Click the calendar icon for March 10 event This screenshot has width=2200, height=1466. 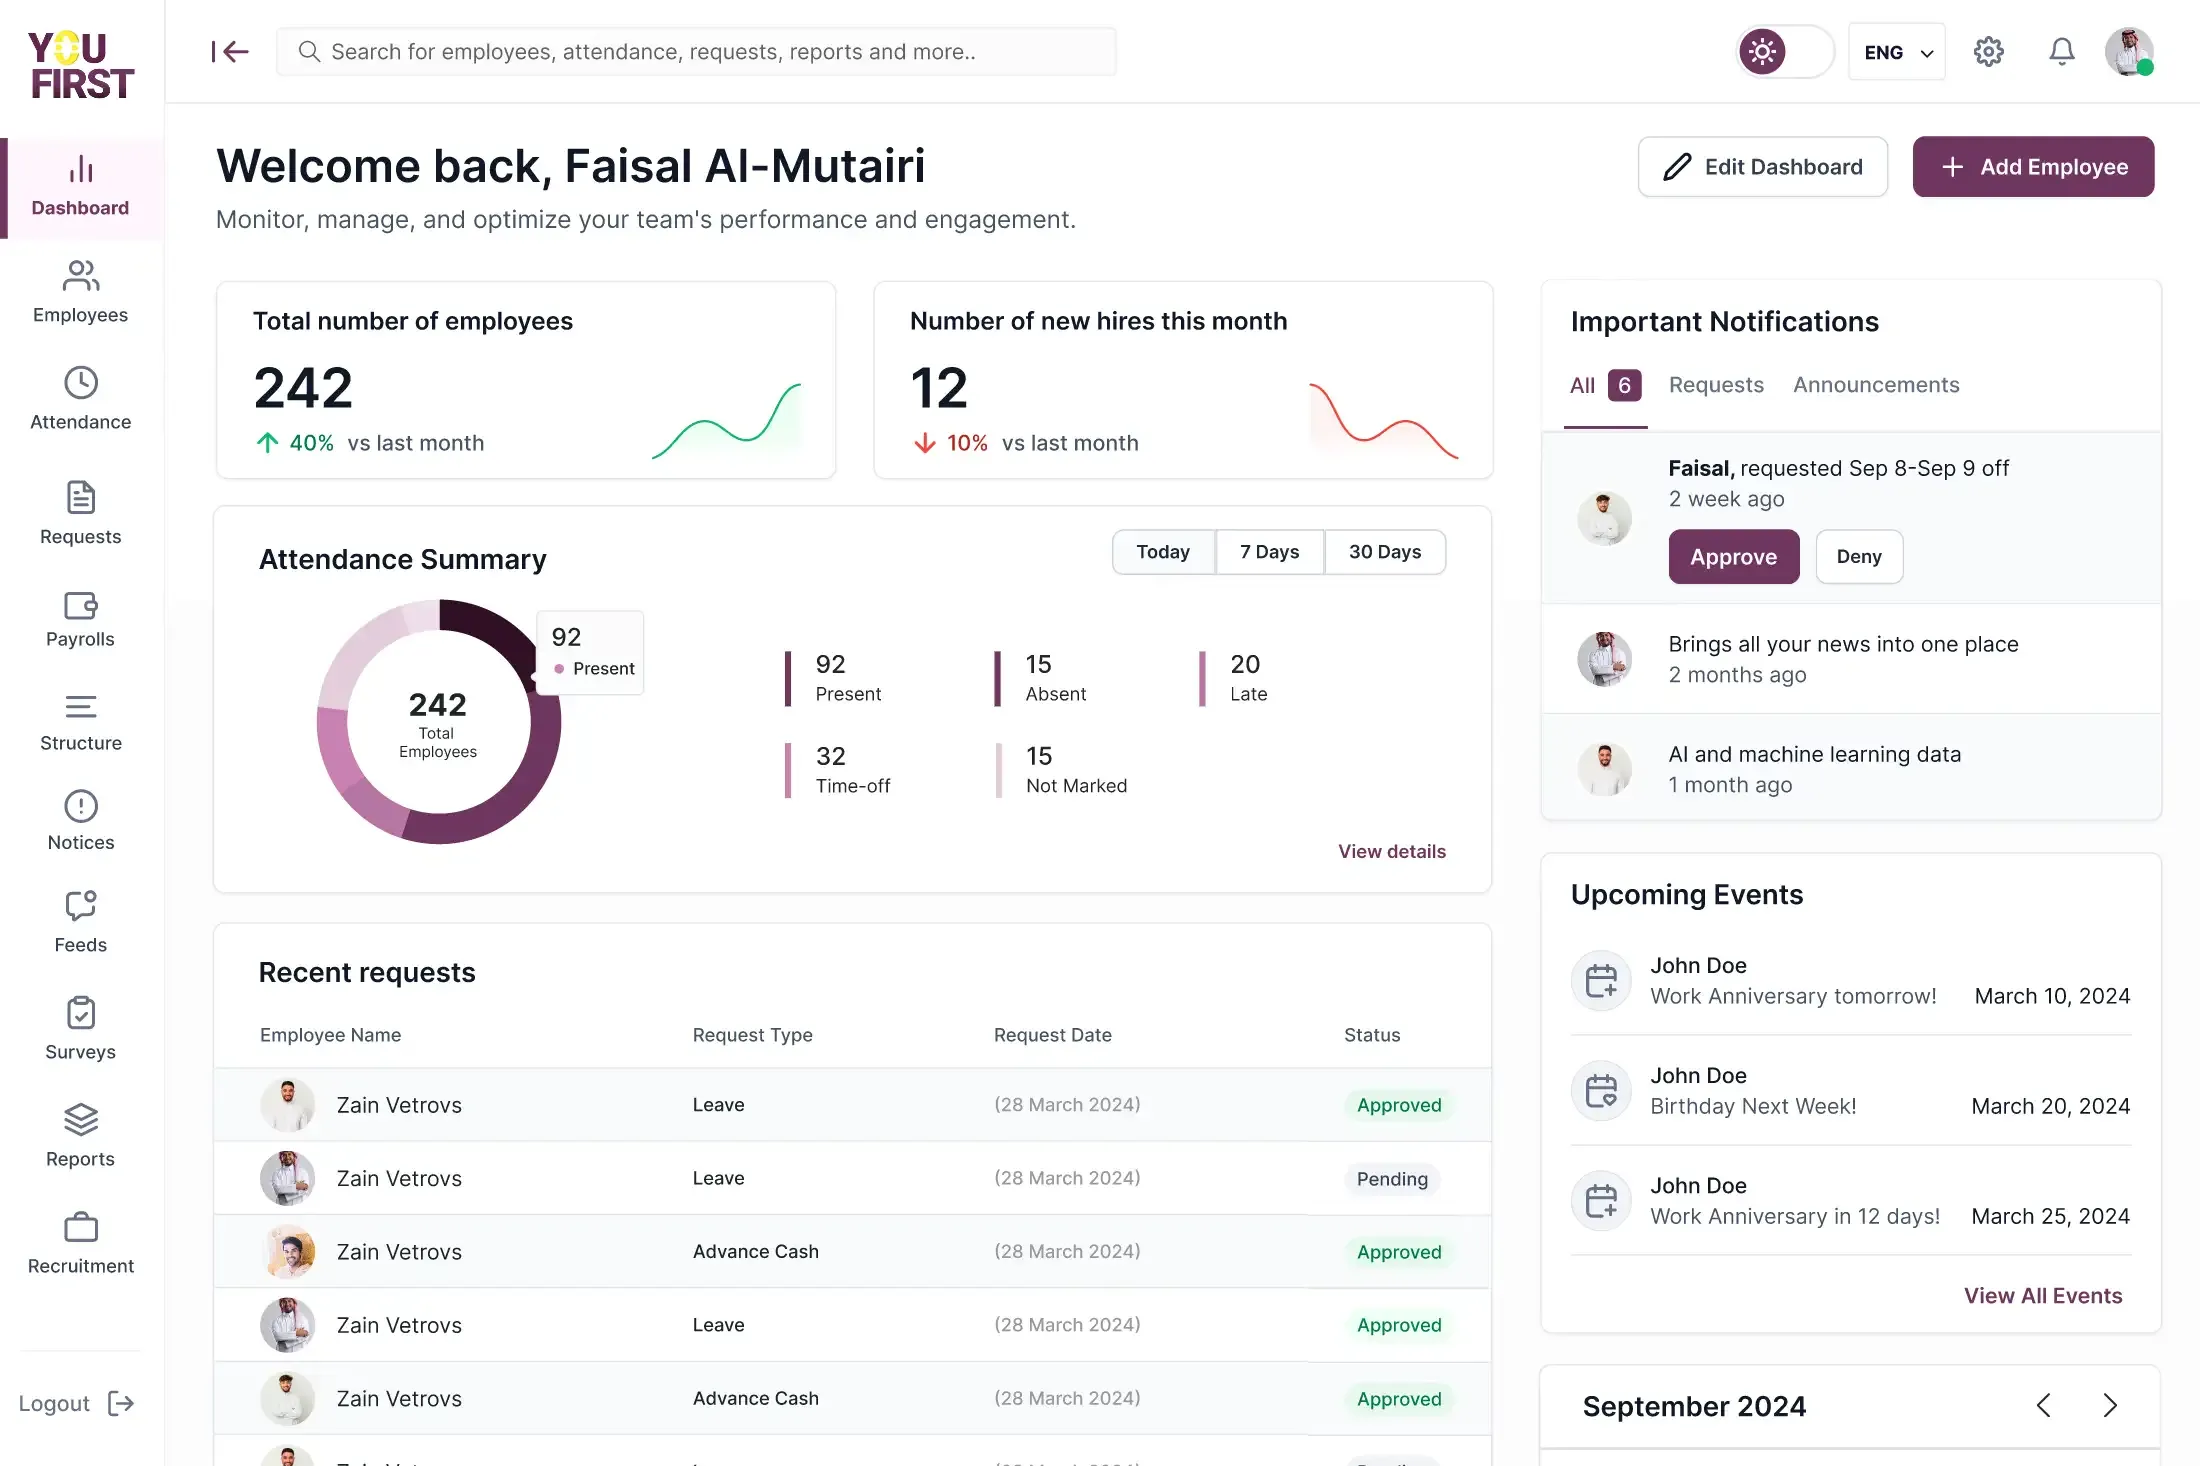pos(1602,981)
